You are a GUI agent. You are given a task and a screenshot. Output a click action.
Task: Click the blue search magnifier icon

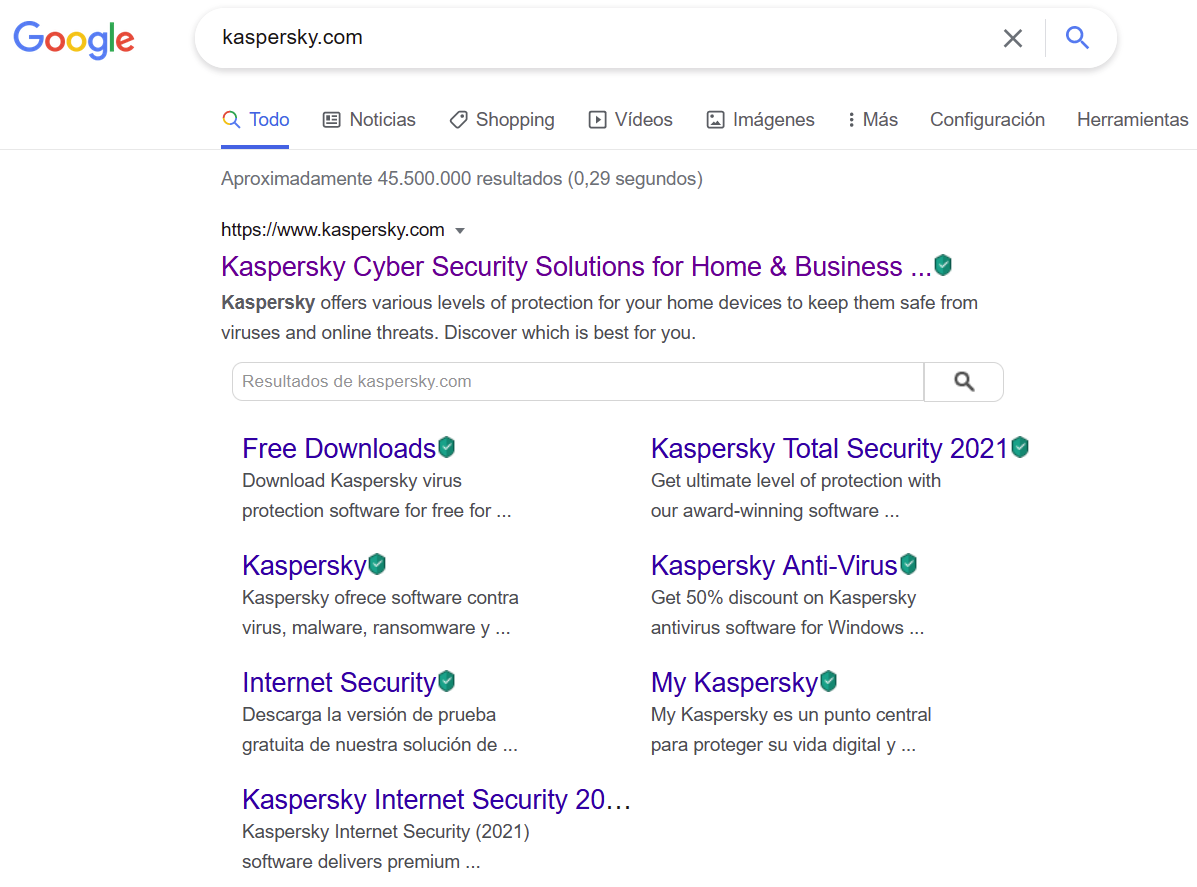(1077, 38)
